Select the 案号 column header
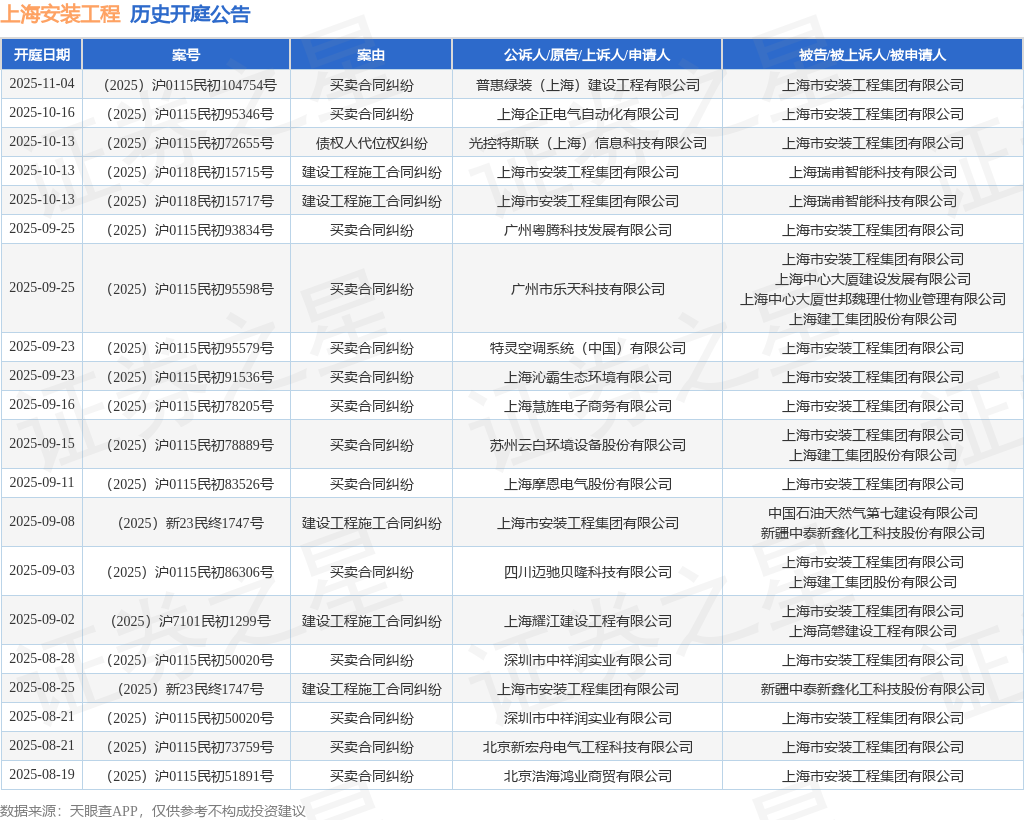The width and height of the screenshot is (1024, 820). tap(186, 55)
